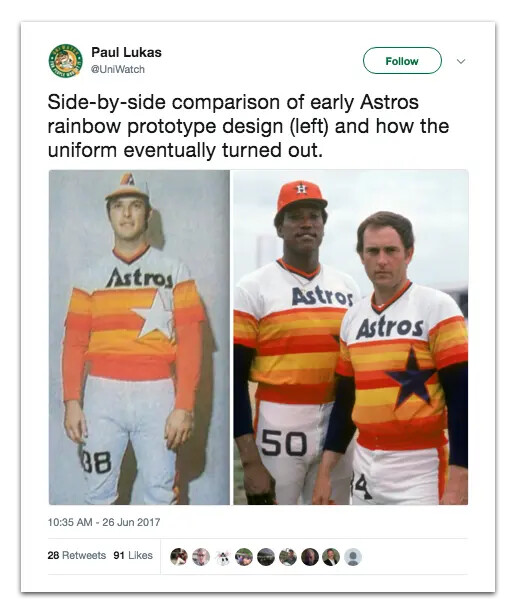View the 28 Retweets list
The image size is (515, 615).
pos(77,555)
